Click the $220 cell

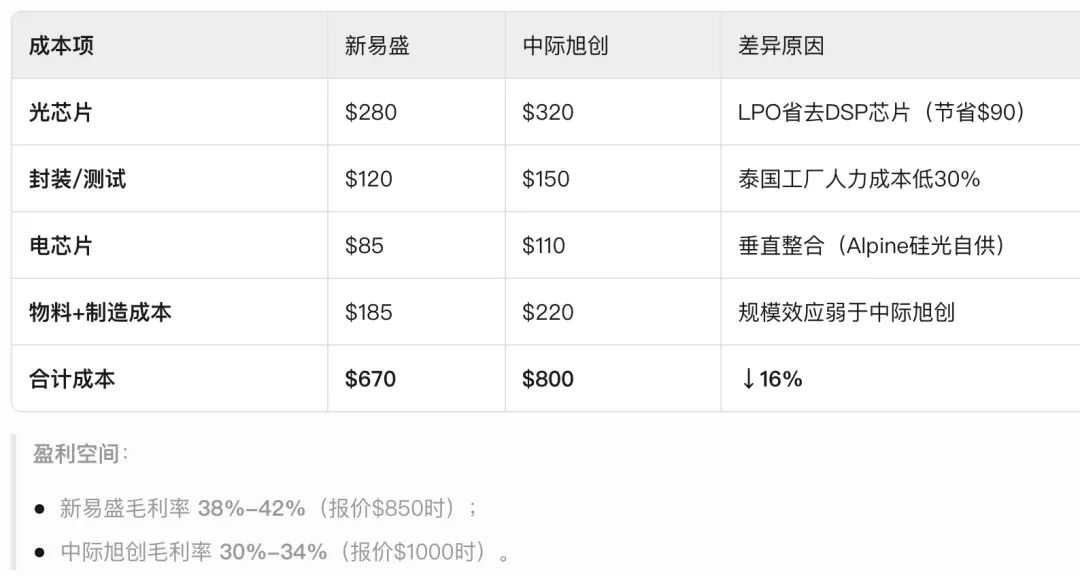point(548,312)
